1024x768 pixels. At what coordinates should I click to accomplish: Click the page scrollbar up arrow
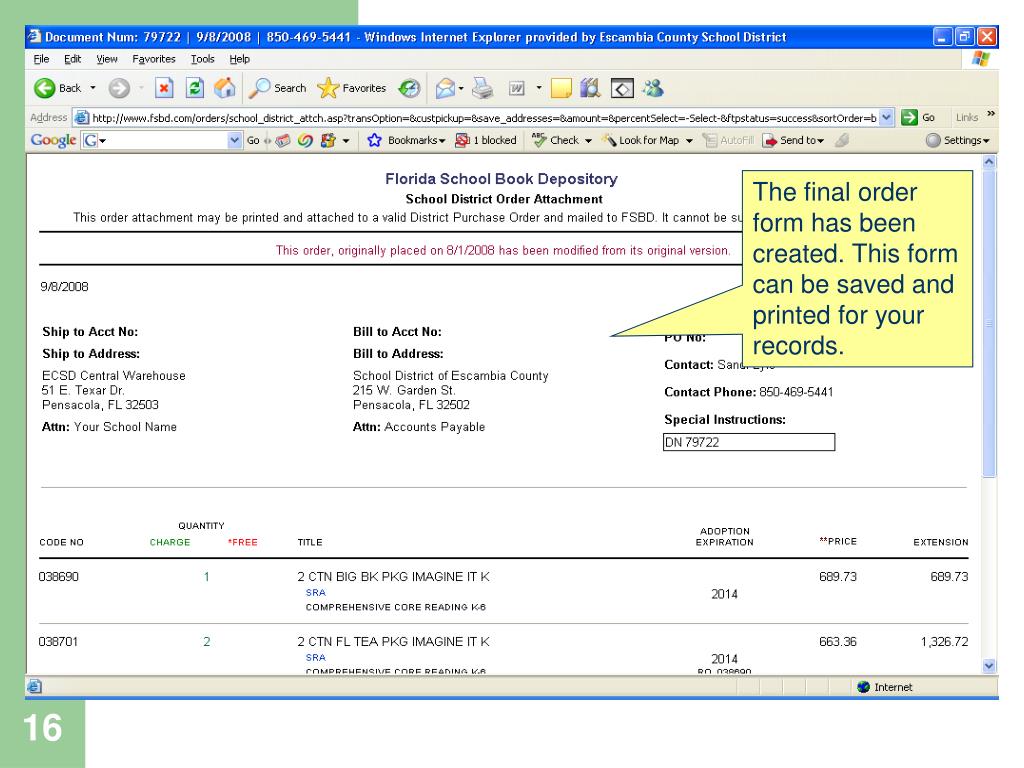click(x=989, y=162)
